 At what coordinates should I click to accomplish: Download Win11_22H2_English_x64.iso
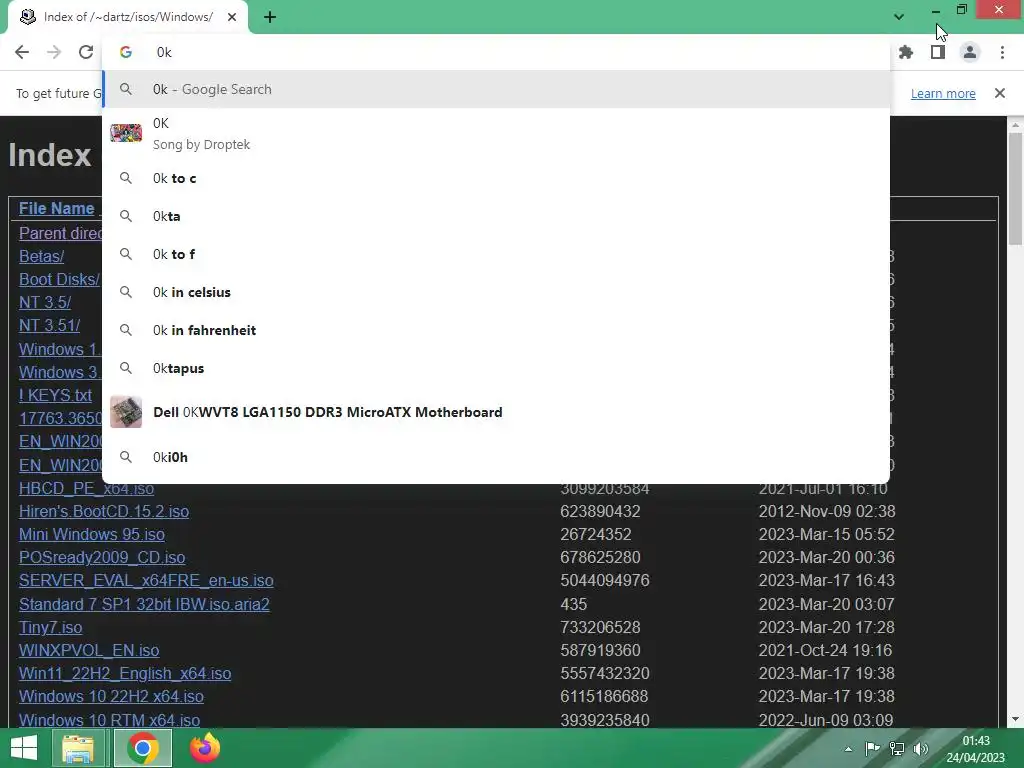[x=125, y=673]
